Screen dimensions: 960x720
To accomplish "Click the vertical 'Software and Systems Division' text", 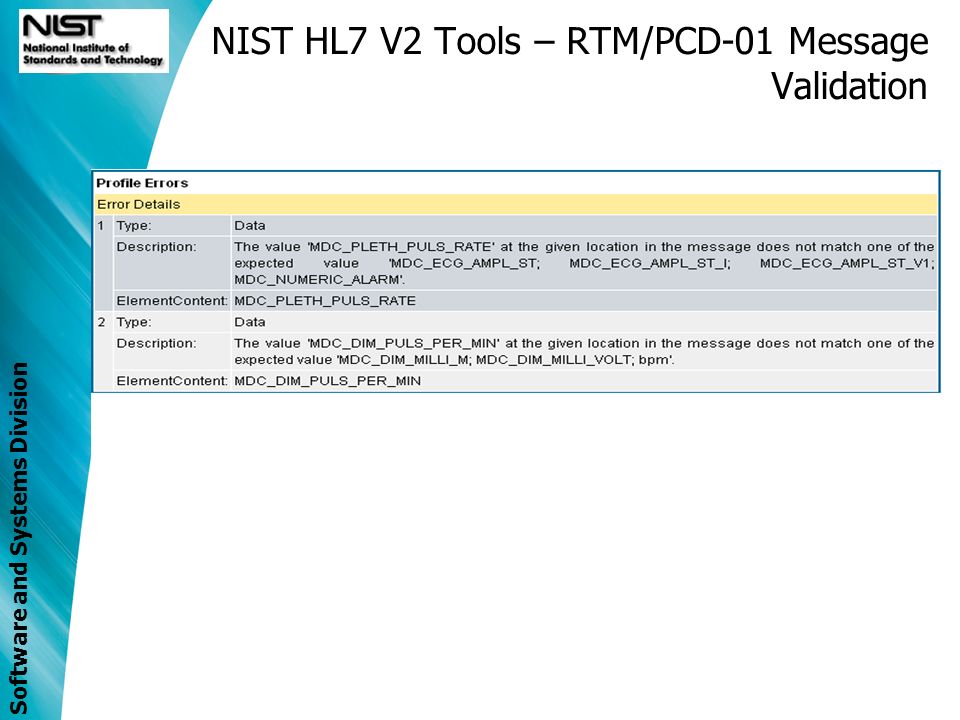I will (x=19, y=538).
